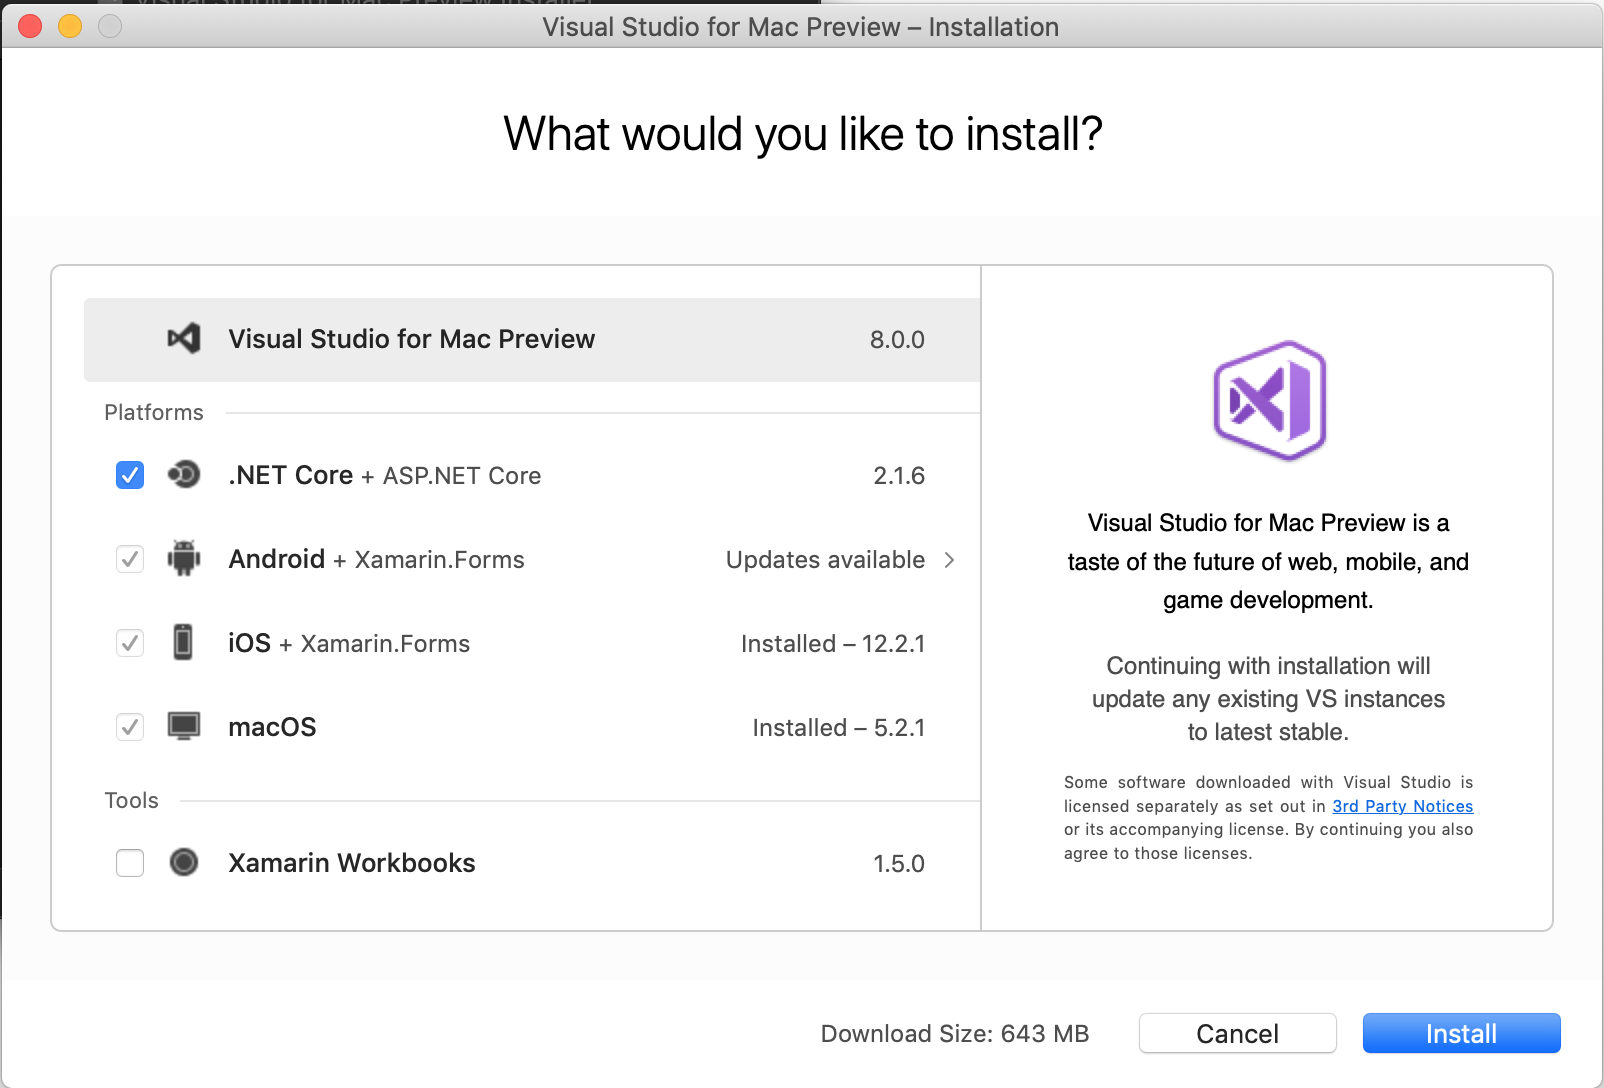Cancel the installation
The image size is (1604, 1088).
1237,1033
